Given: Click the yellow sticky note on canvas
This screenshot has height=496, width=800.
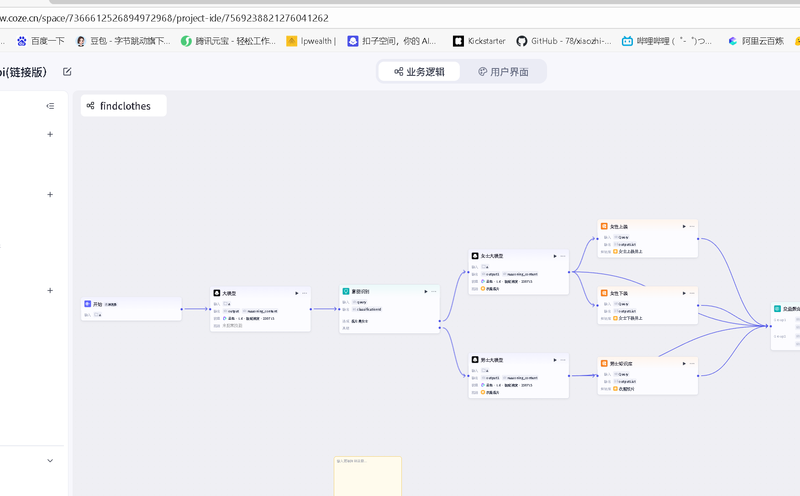Looking at the screenshot, I should tap(368, 477).
